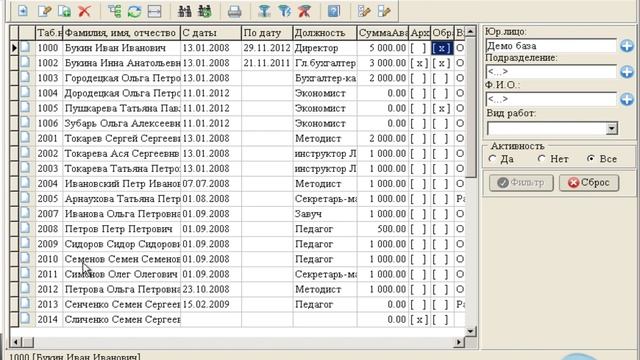
Task: Toggle the tree view icon in toolbar
Action: pos(115,11)
